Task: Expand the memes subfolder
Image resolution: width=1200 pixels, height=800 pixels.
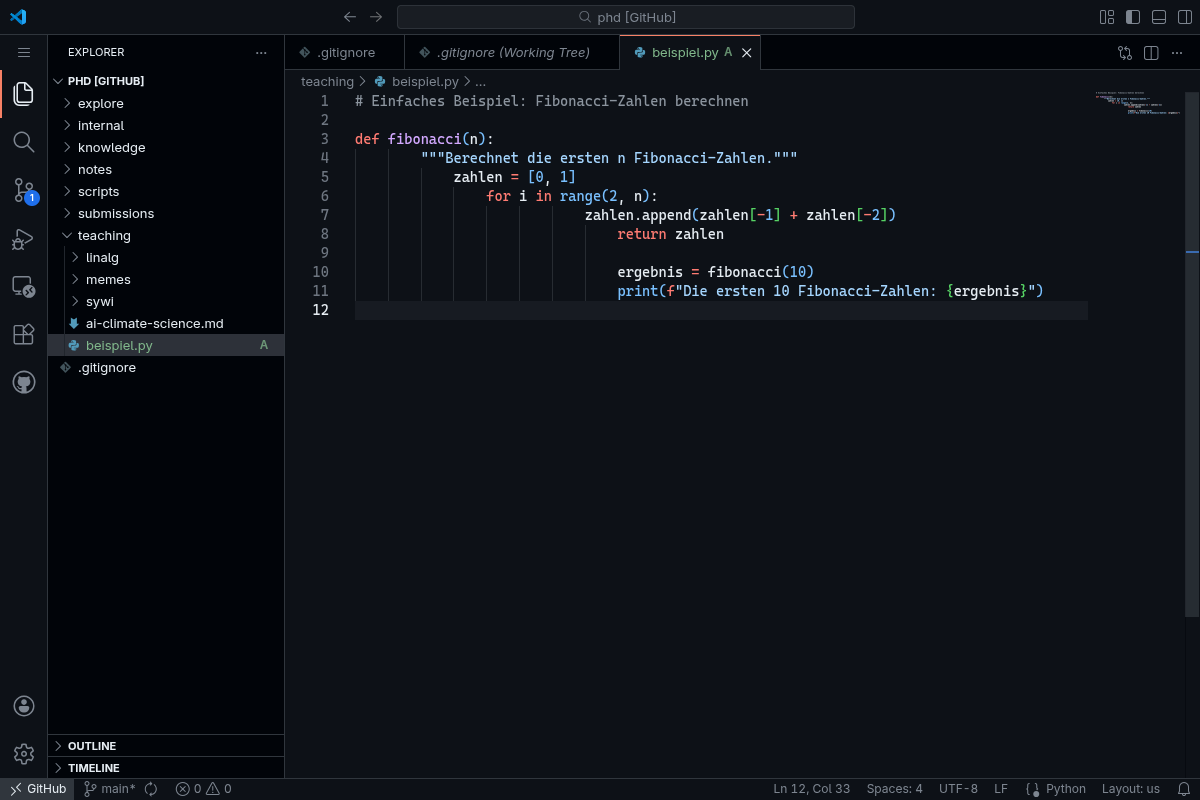Action: [x=166, y=279]
